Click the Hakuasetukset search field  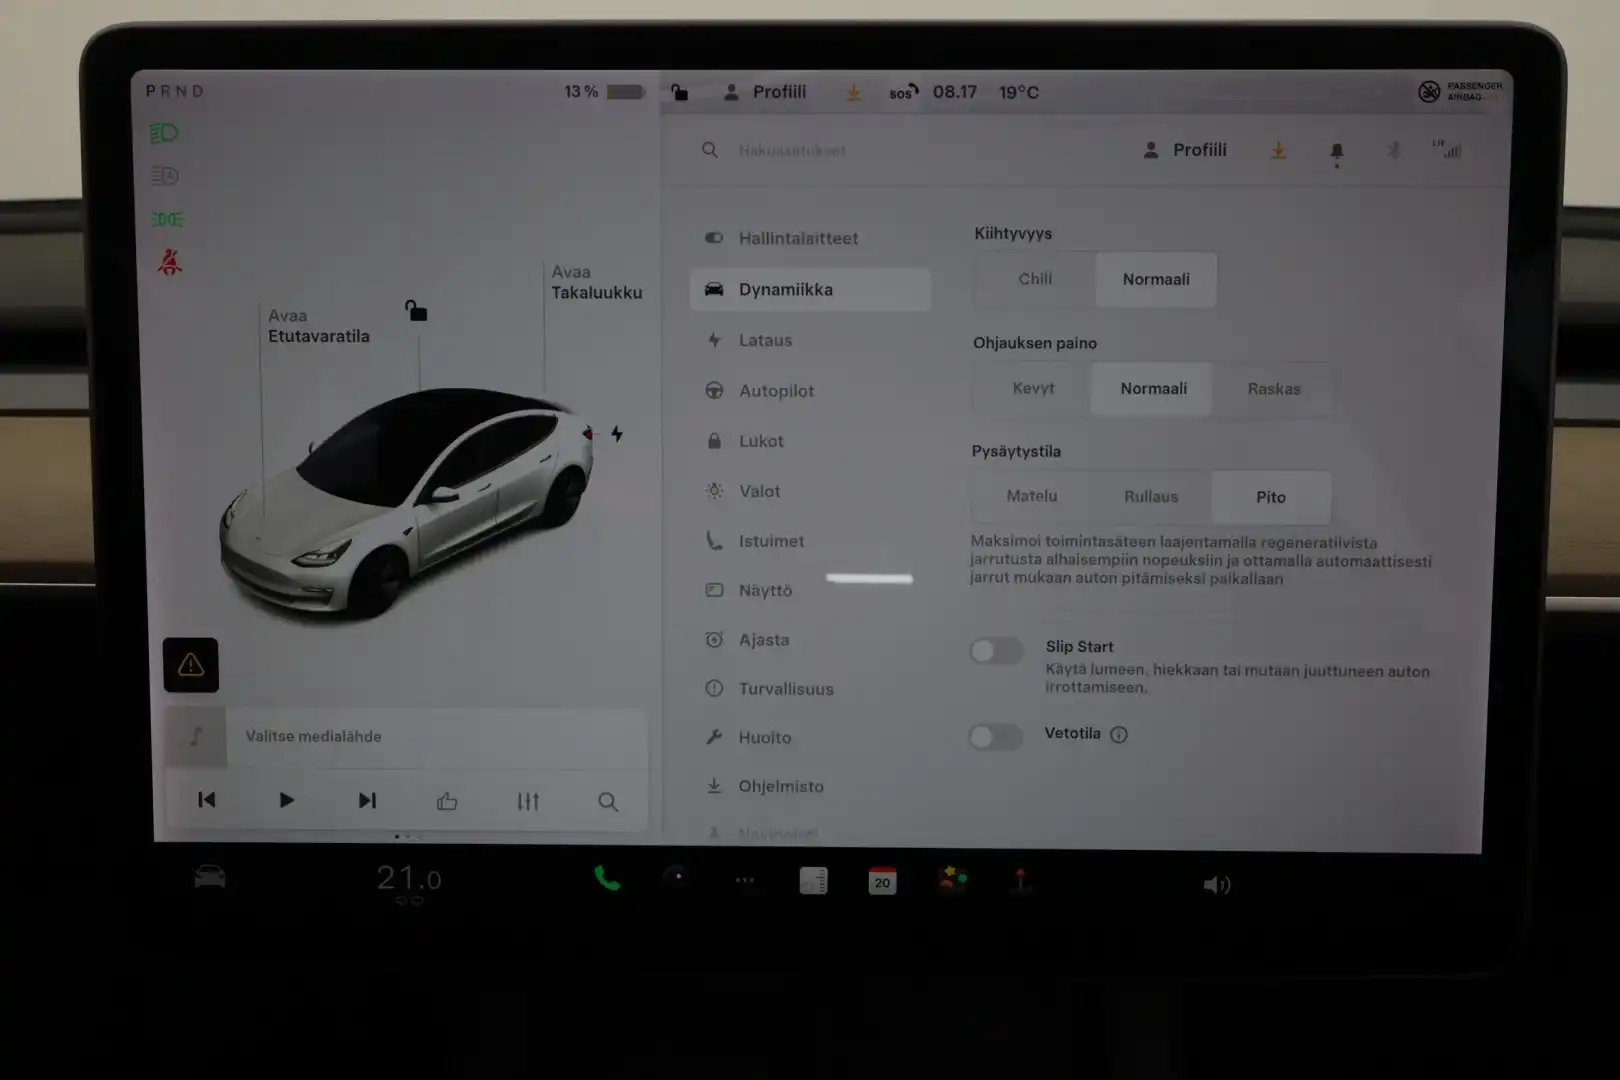point(792,150)
